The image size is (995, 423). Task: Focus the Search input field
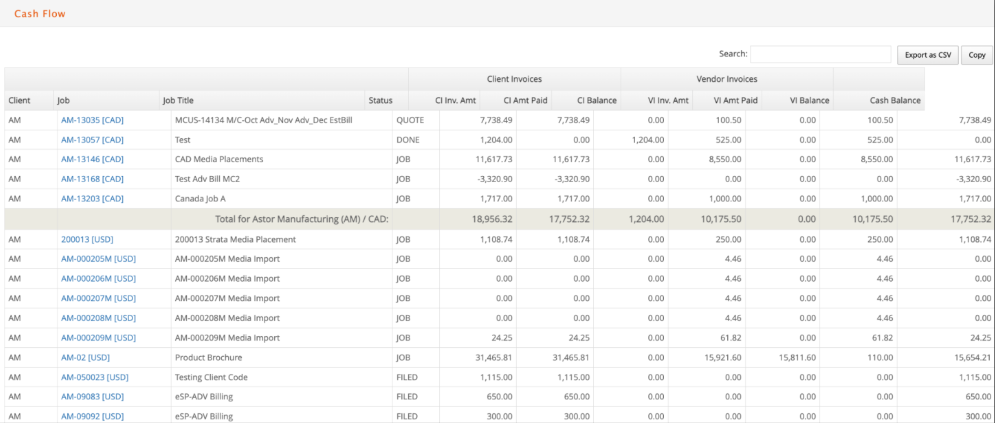point(820,54)
